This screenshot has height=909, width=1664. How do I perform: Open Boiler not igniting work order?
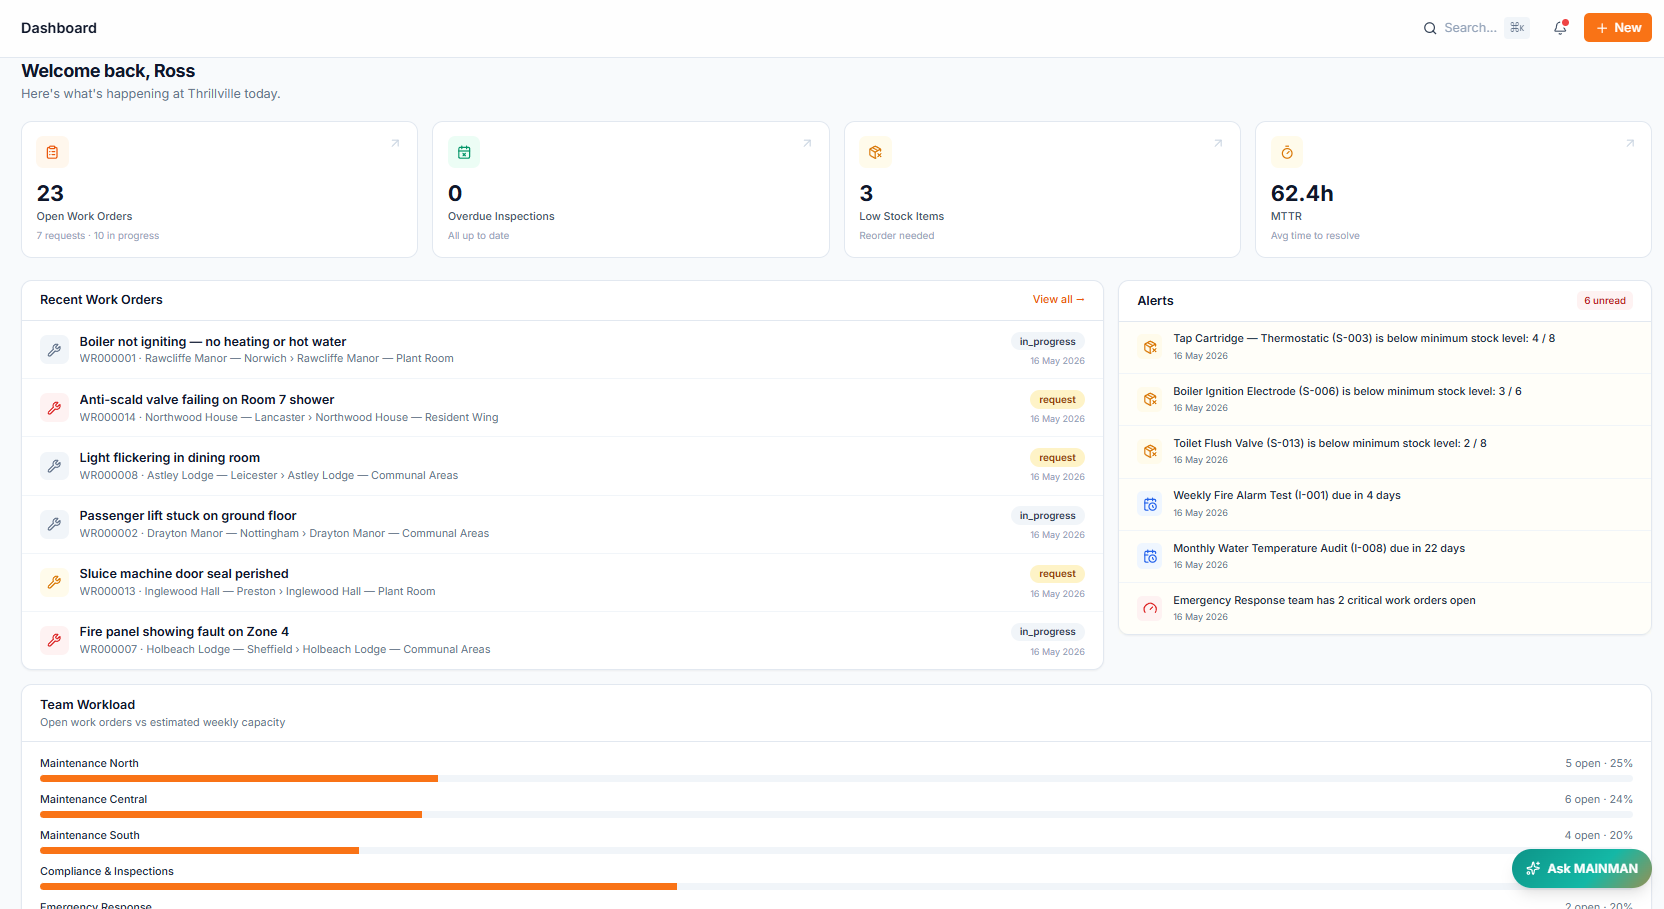(562, 349)
